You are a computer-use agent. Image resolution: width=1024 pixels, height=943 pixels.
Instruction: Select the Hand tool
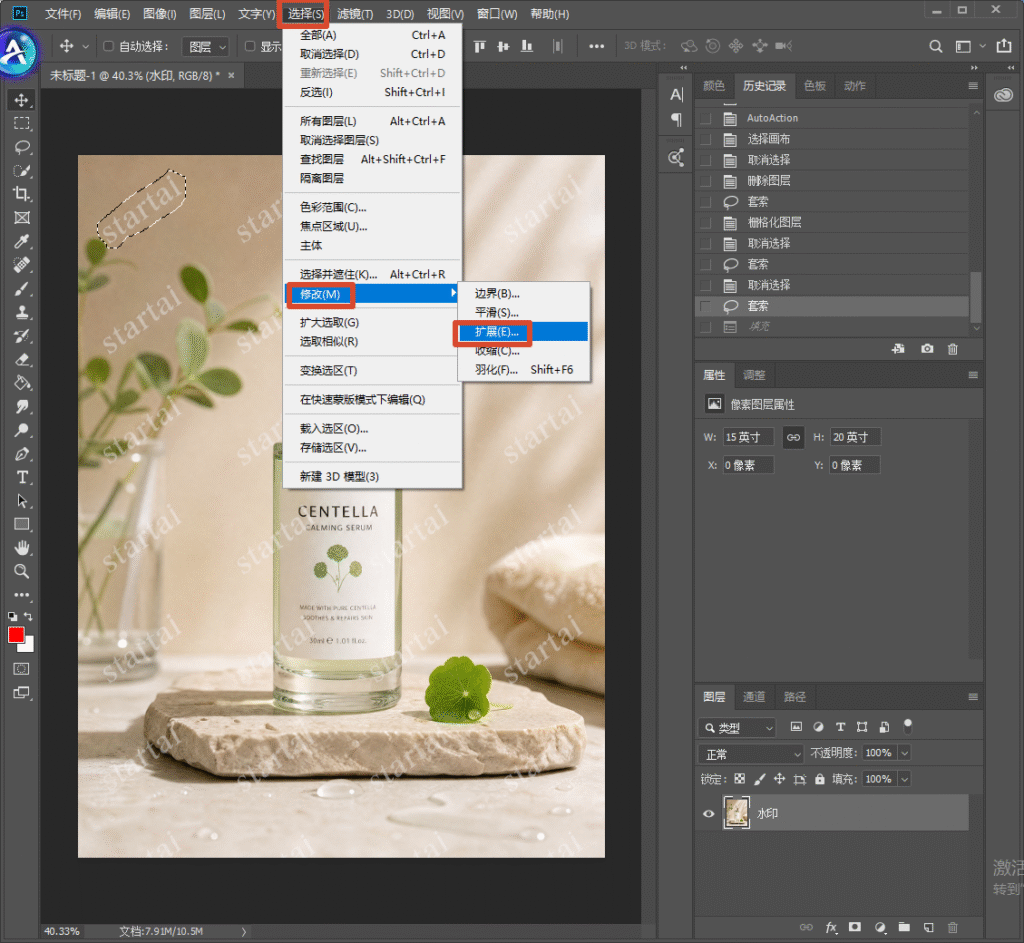(x=22, y=548)
